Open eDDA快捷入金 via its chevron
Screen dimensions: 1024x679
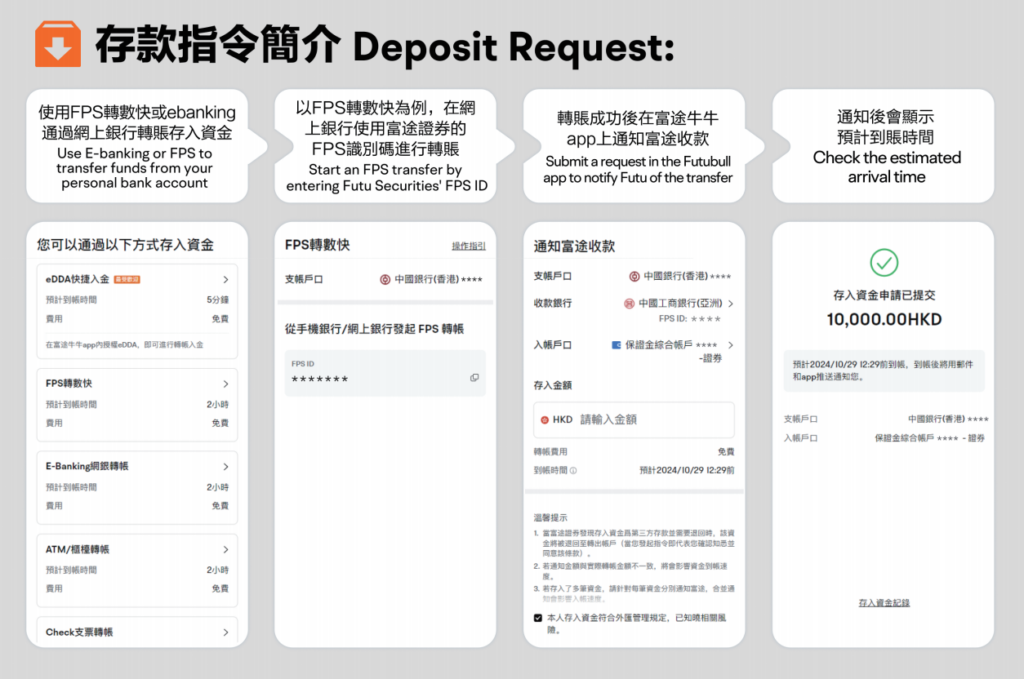click(x=225, y=279)
